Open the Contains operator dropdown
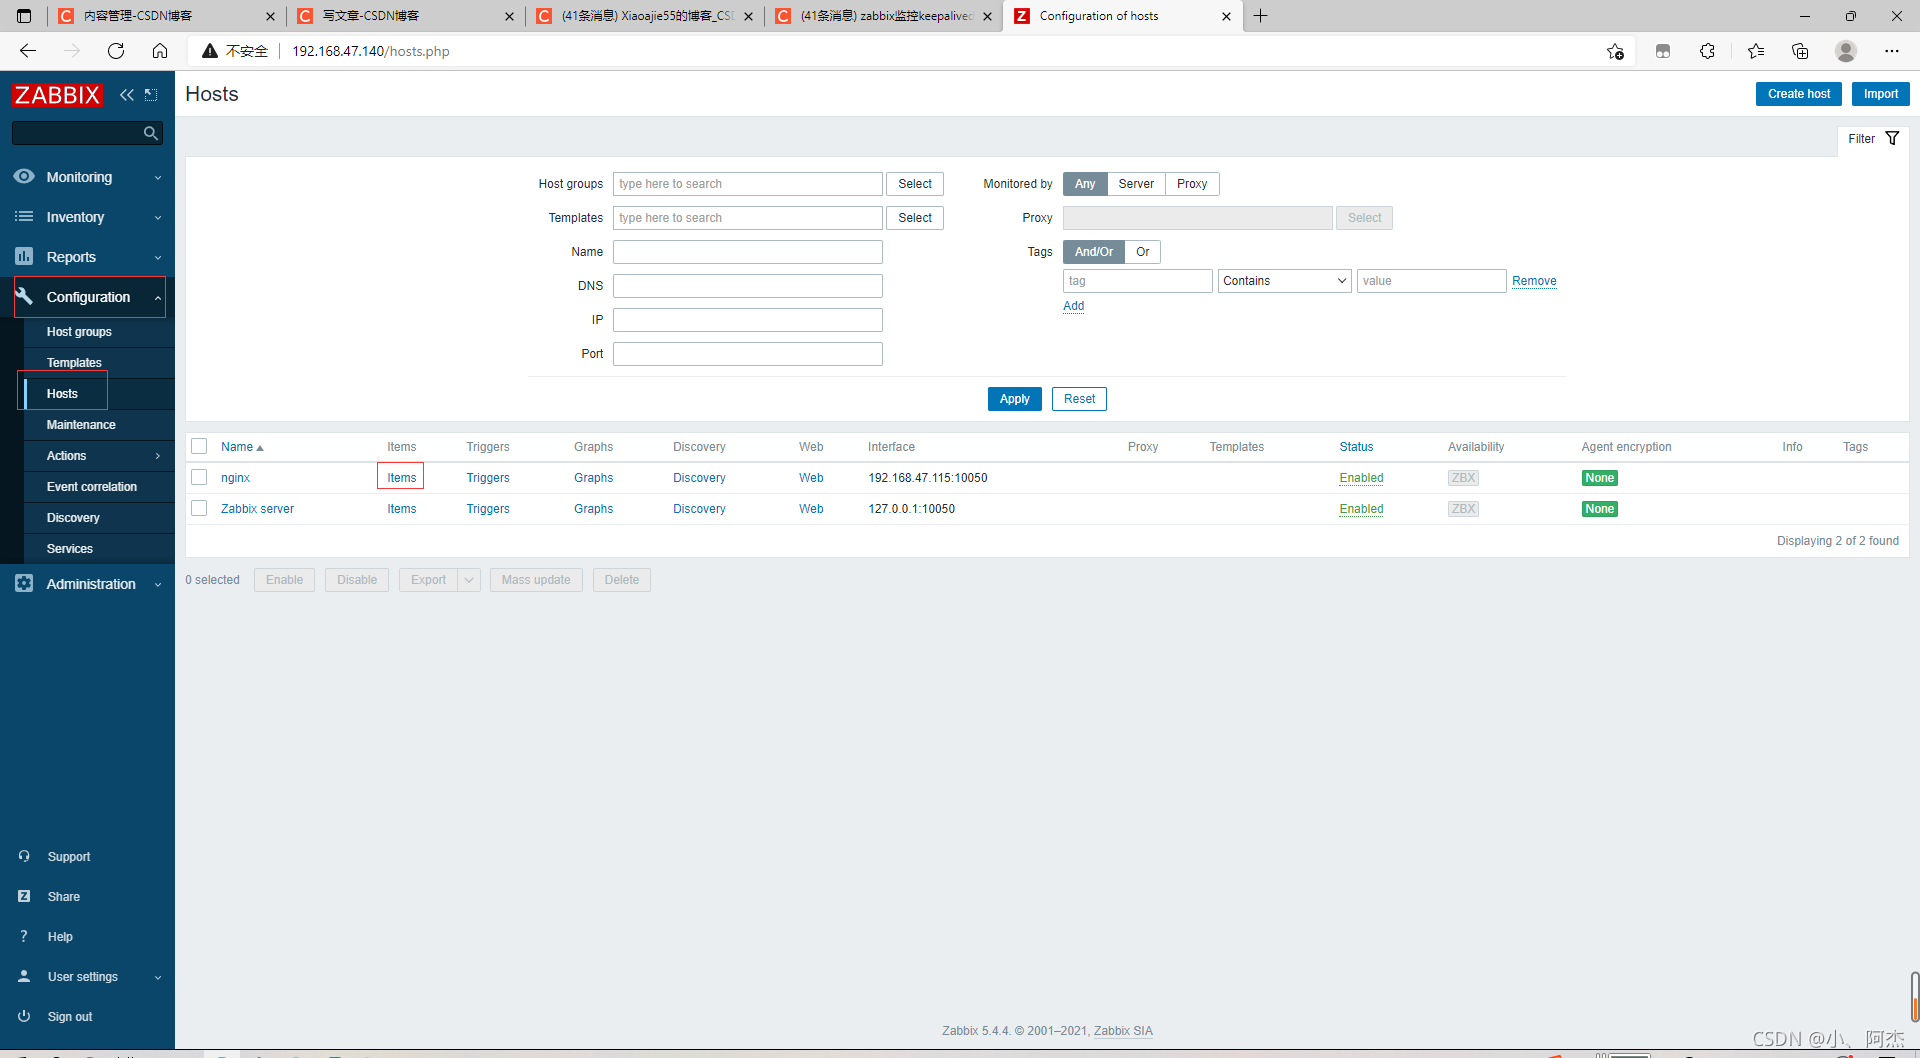The image size is (1920, 1058). point(1284,281)
